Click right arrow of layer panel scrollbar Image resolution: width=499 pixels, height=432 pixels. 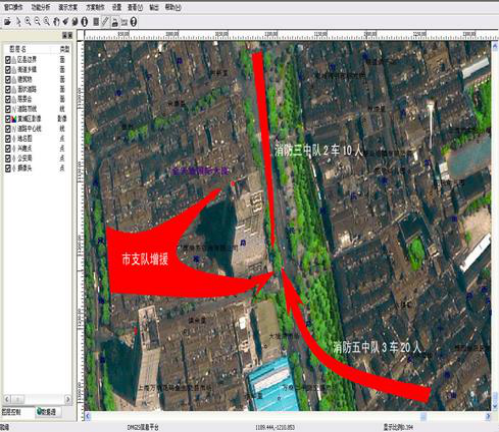pyautogui.click(x=68, y=399)
